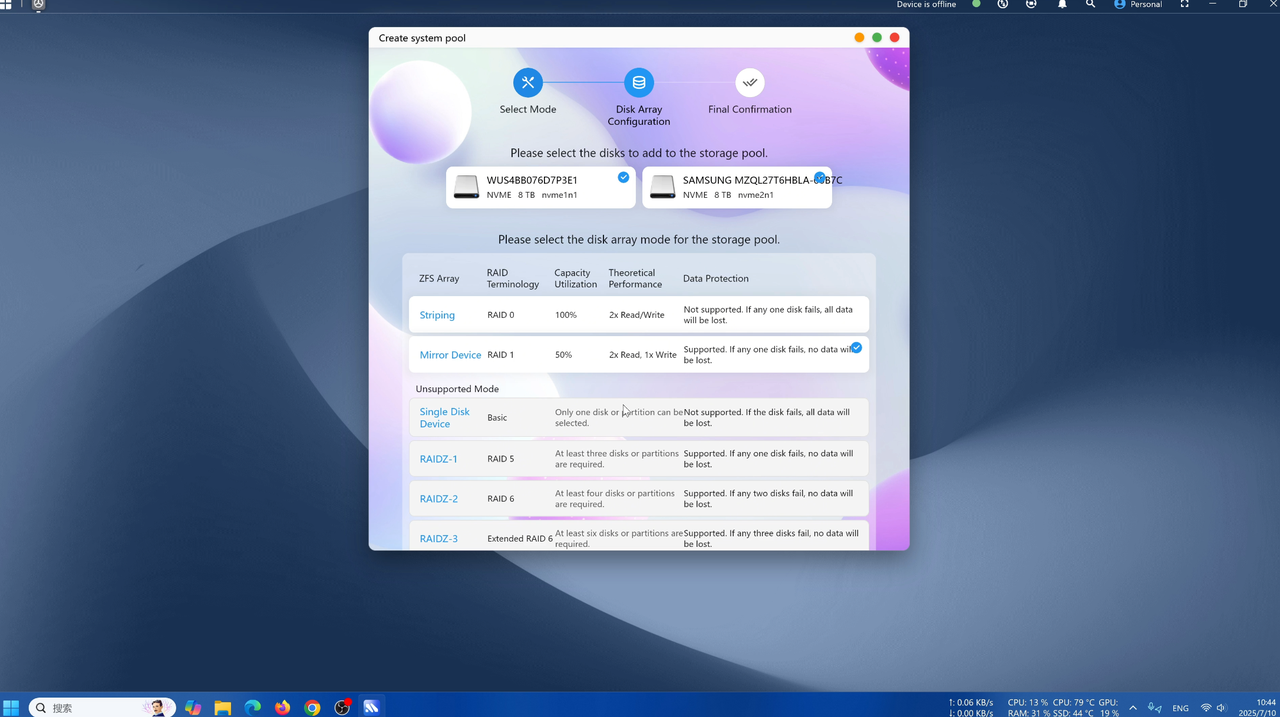Click the search magnifier in top bar
Image resolution: width=1280 pixels, height=717 pixels.
coord(1091,5)
